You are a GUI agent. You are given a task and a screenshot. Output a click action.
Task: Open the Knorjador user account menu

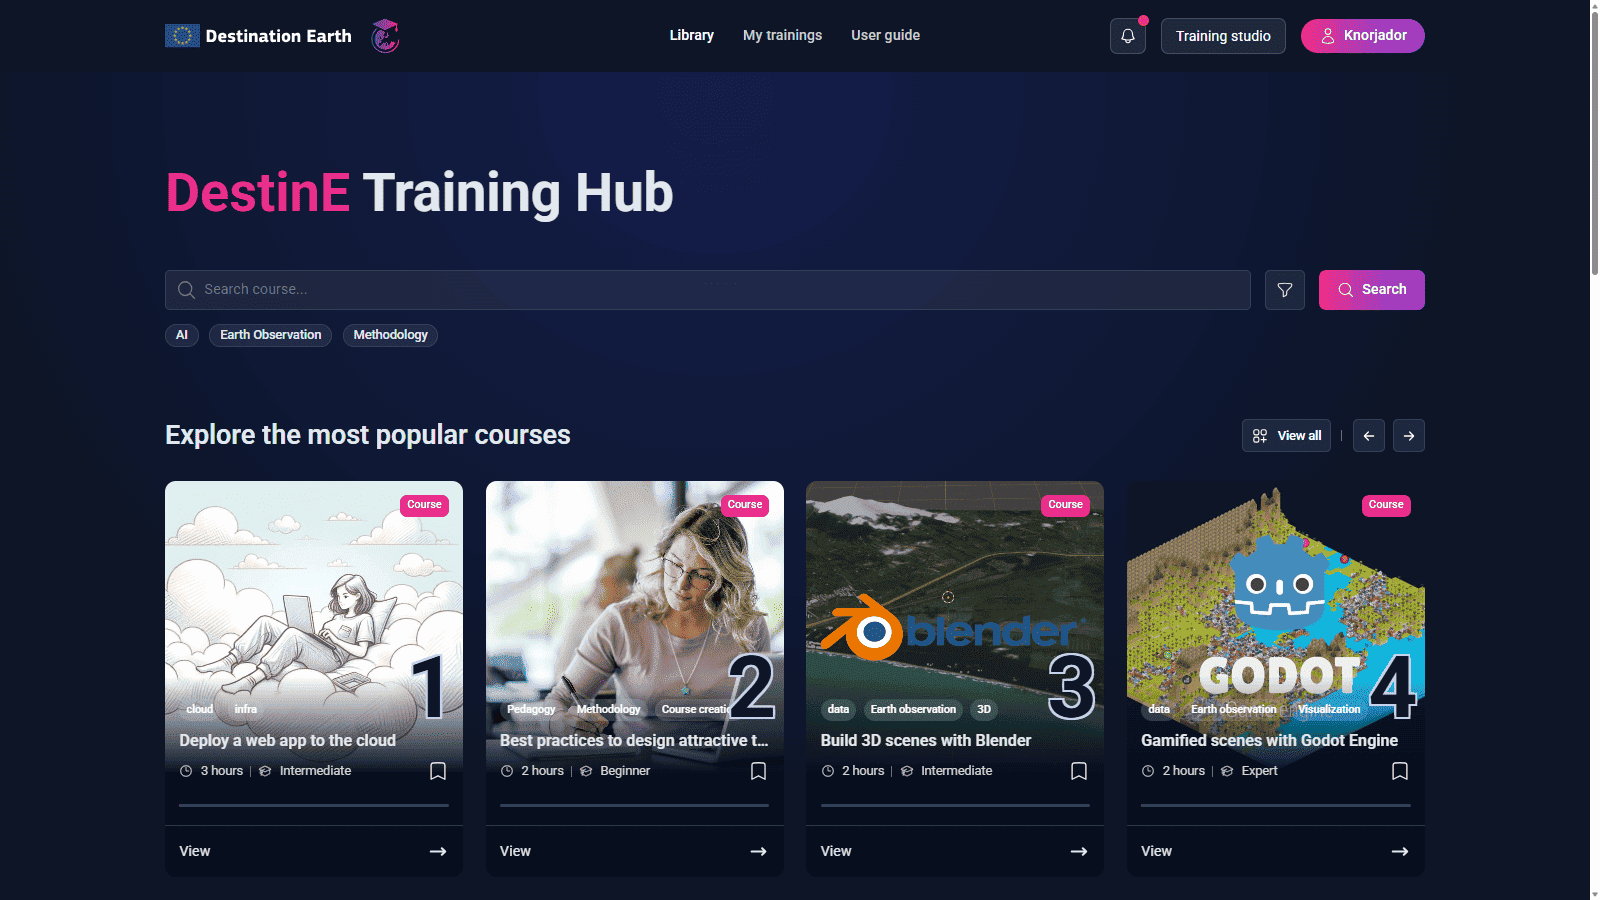(1362, 36)
